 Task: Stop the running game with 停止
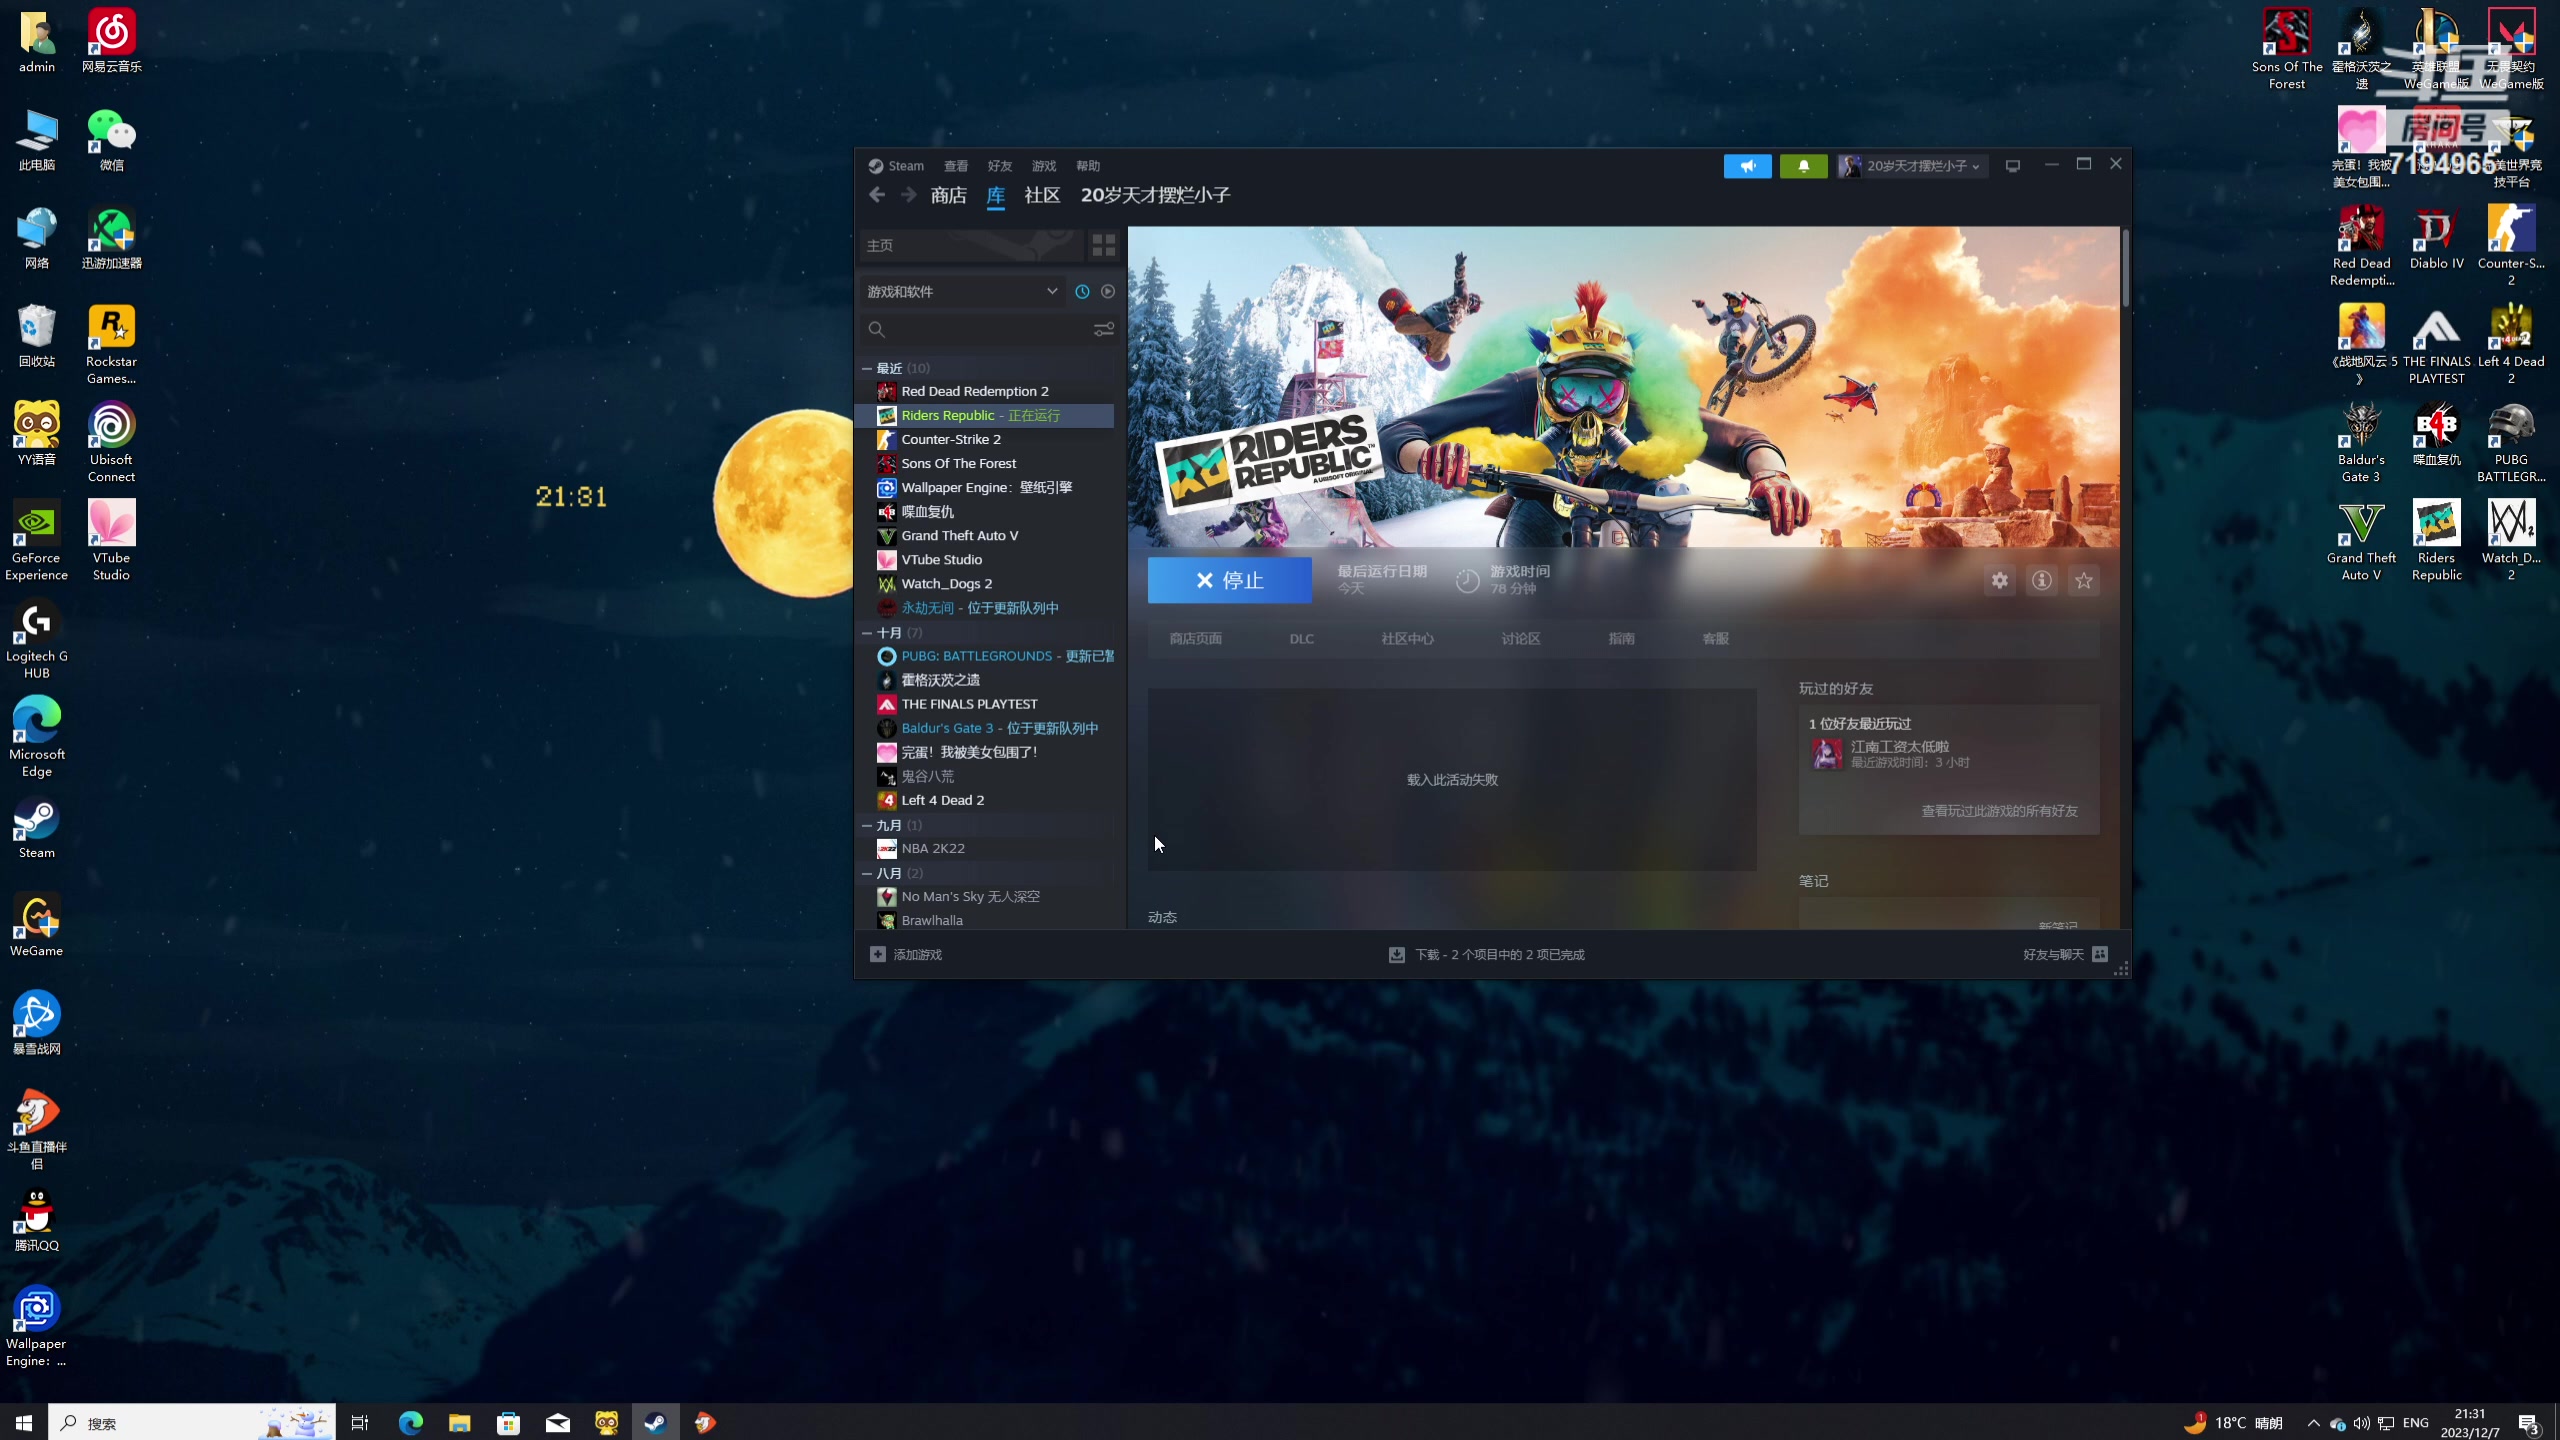tap(1229, 580)
